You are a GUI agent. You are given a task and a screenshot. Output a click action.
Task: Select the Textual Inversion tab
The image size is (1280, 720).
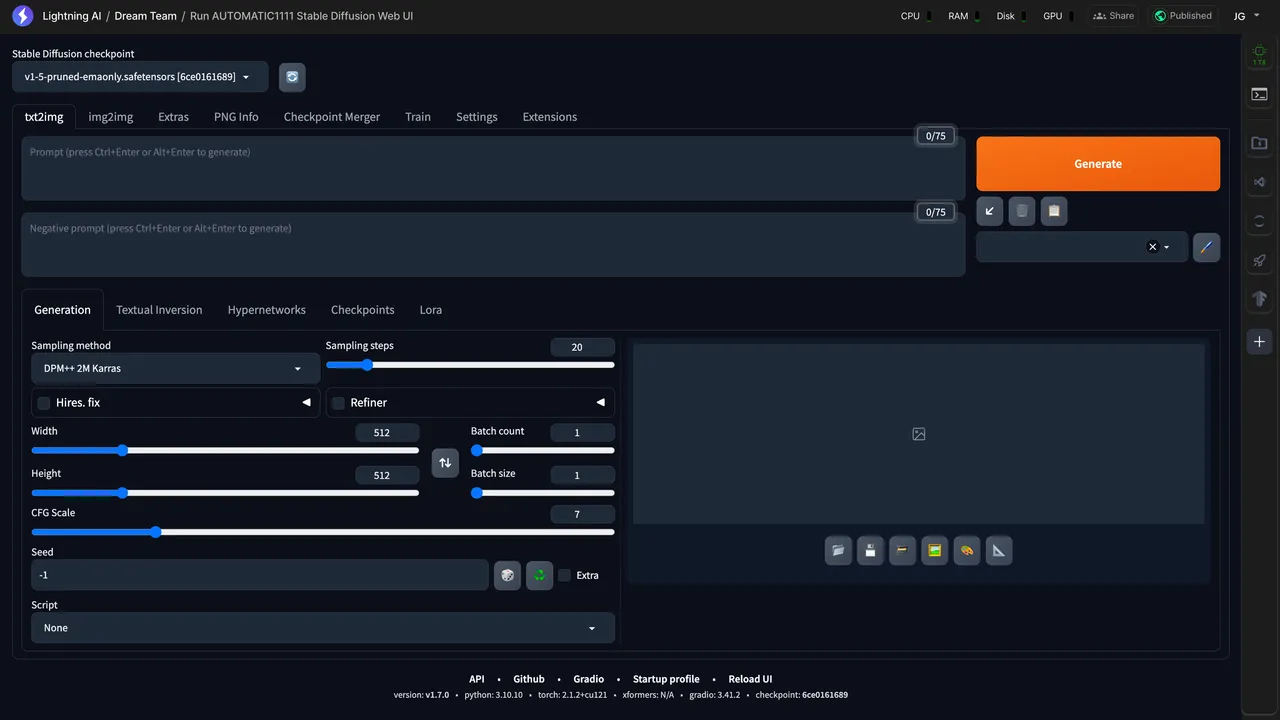pos(159,310)
